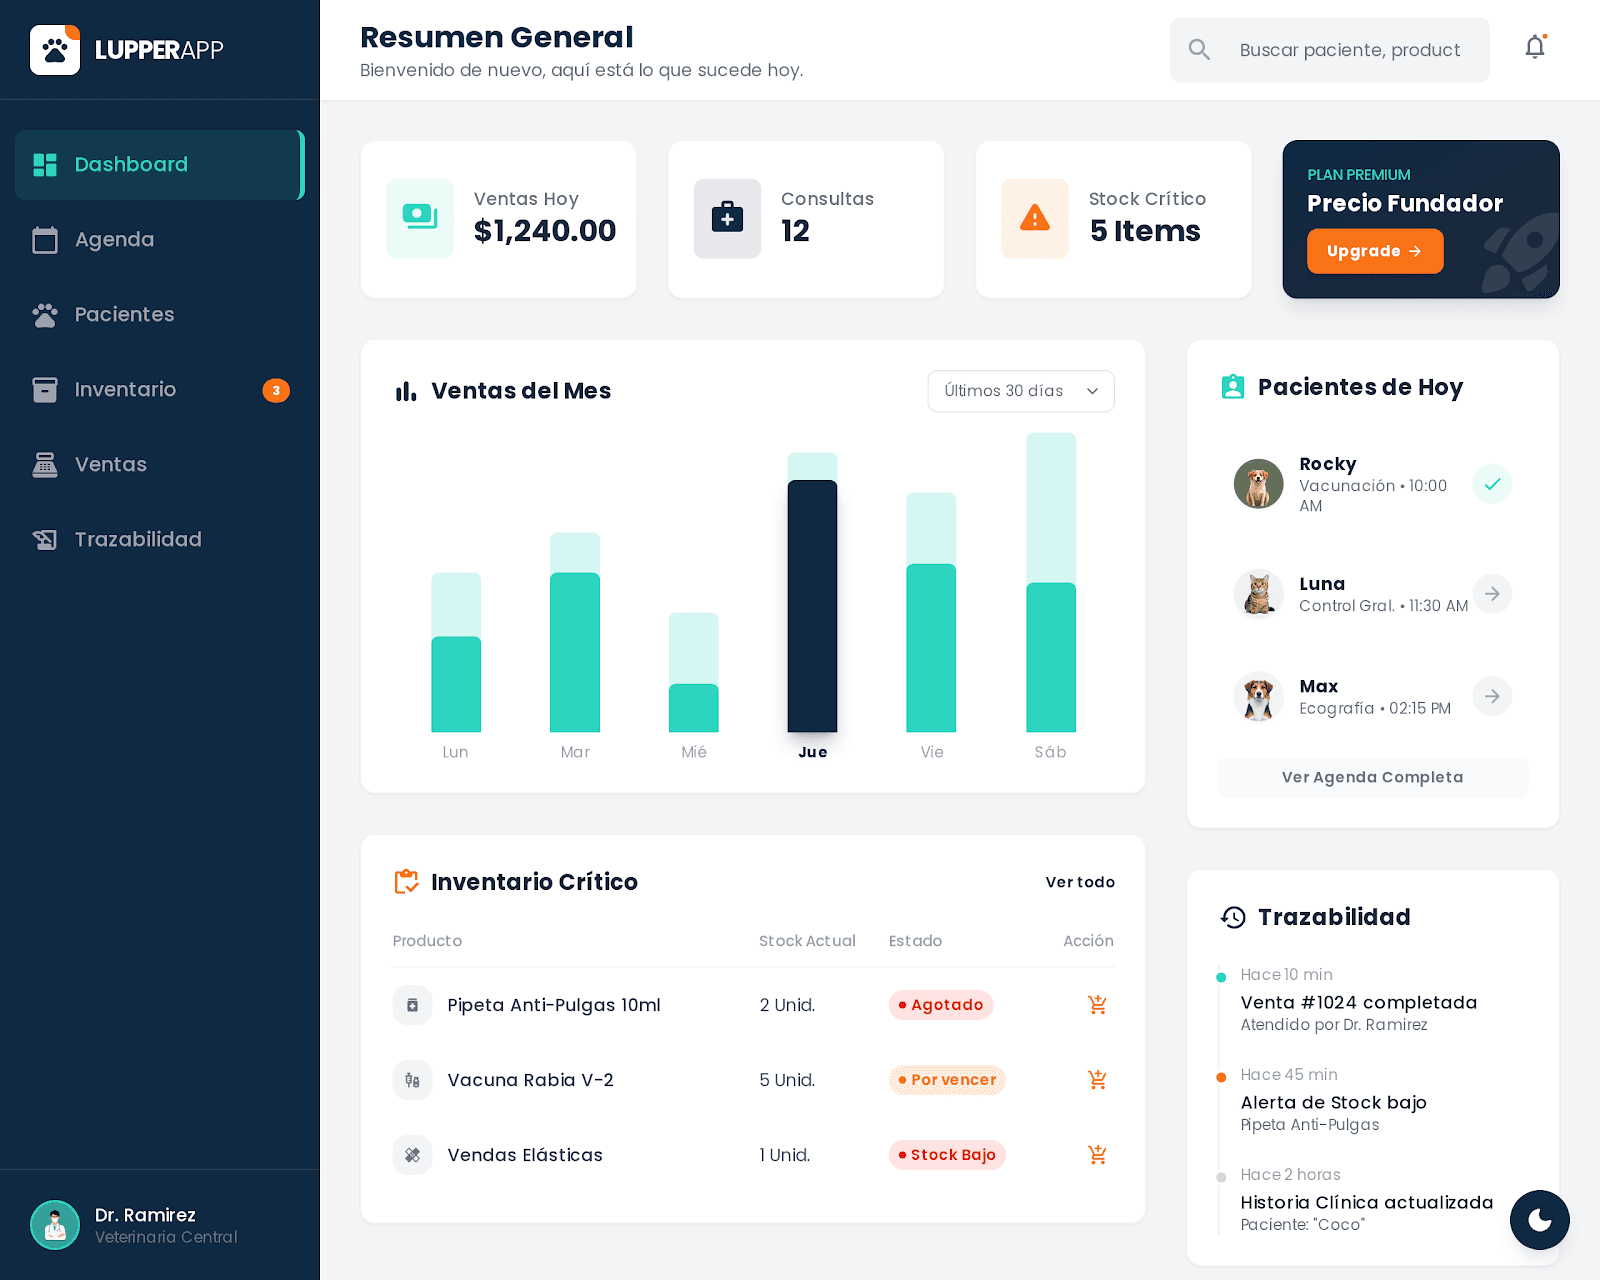This screenshot has height=1280, width=1600.
Task: Open the Trazabilidad menu item
Action: (x=137, y=539)
